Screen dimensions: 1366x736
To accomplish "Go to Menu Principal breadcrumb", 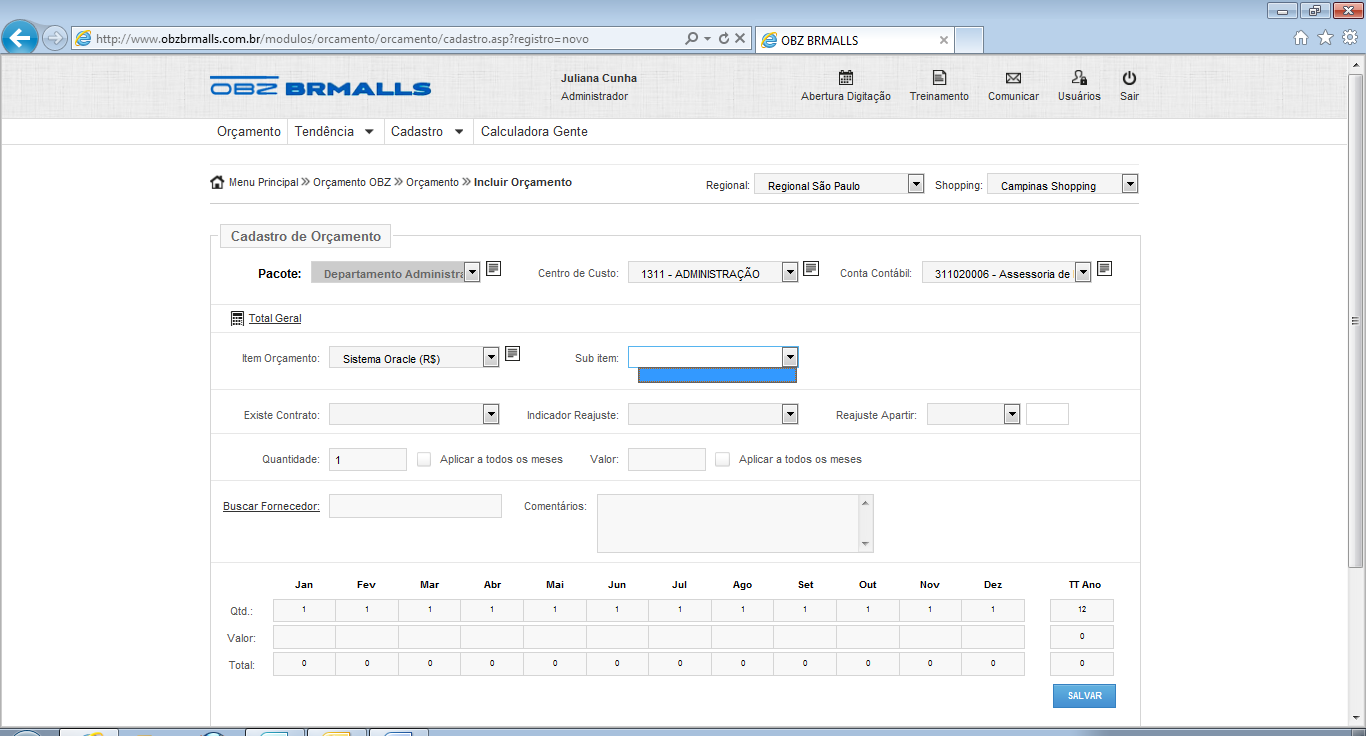I will pos(263,182).
